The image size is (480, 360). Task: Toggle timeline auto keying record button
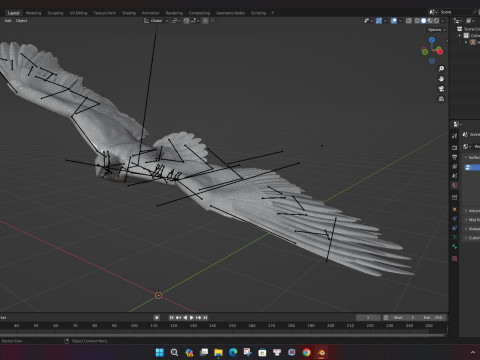pyautogui.click(x=157, y=317)
